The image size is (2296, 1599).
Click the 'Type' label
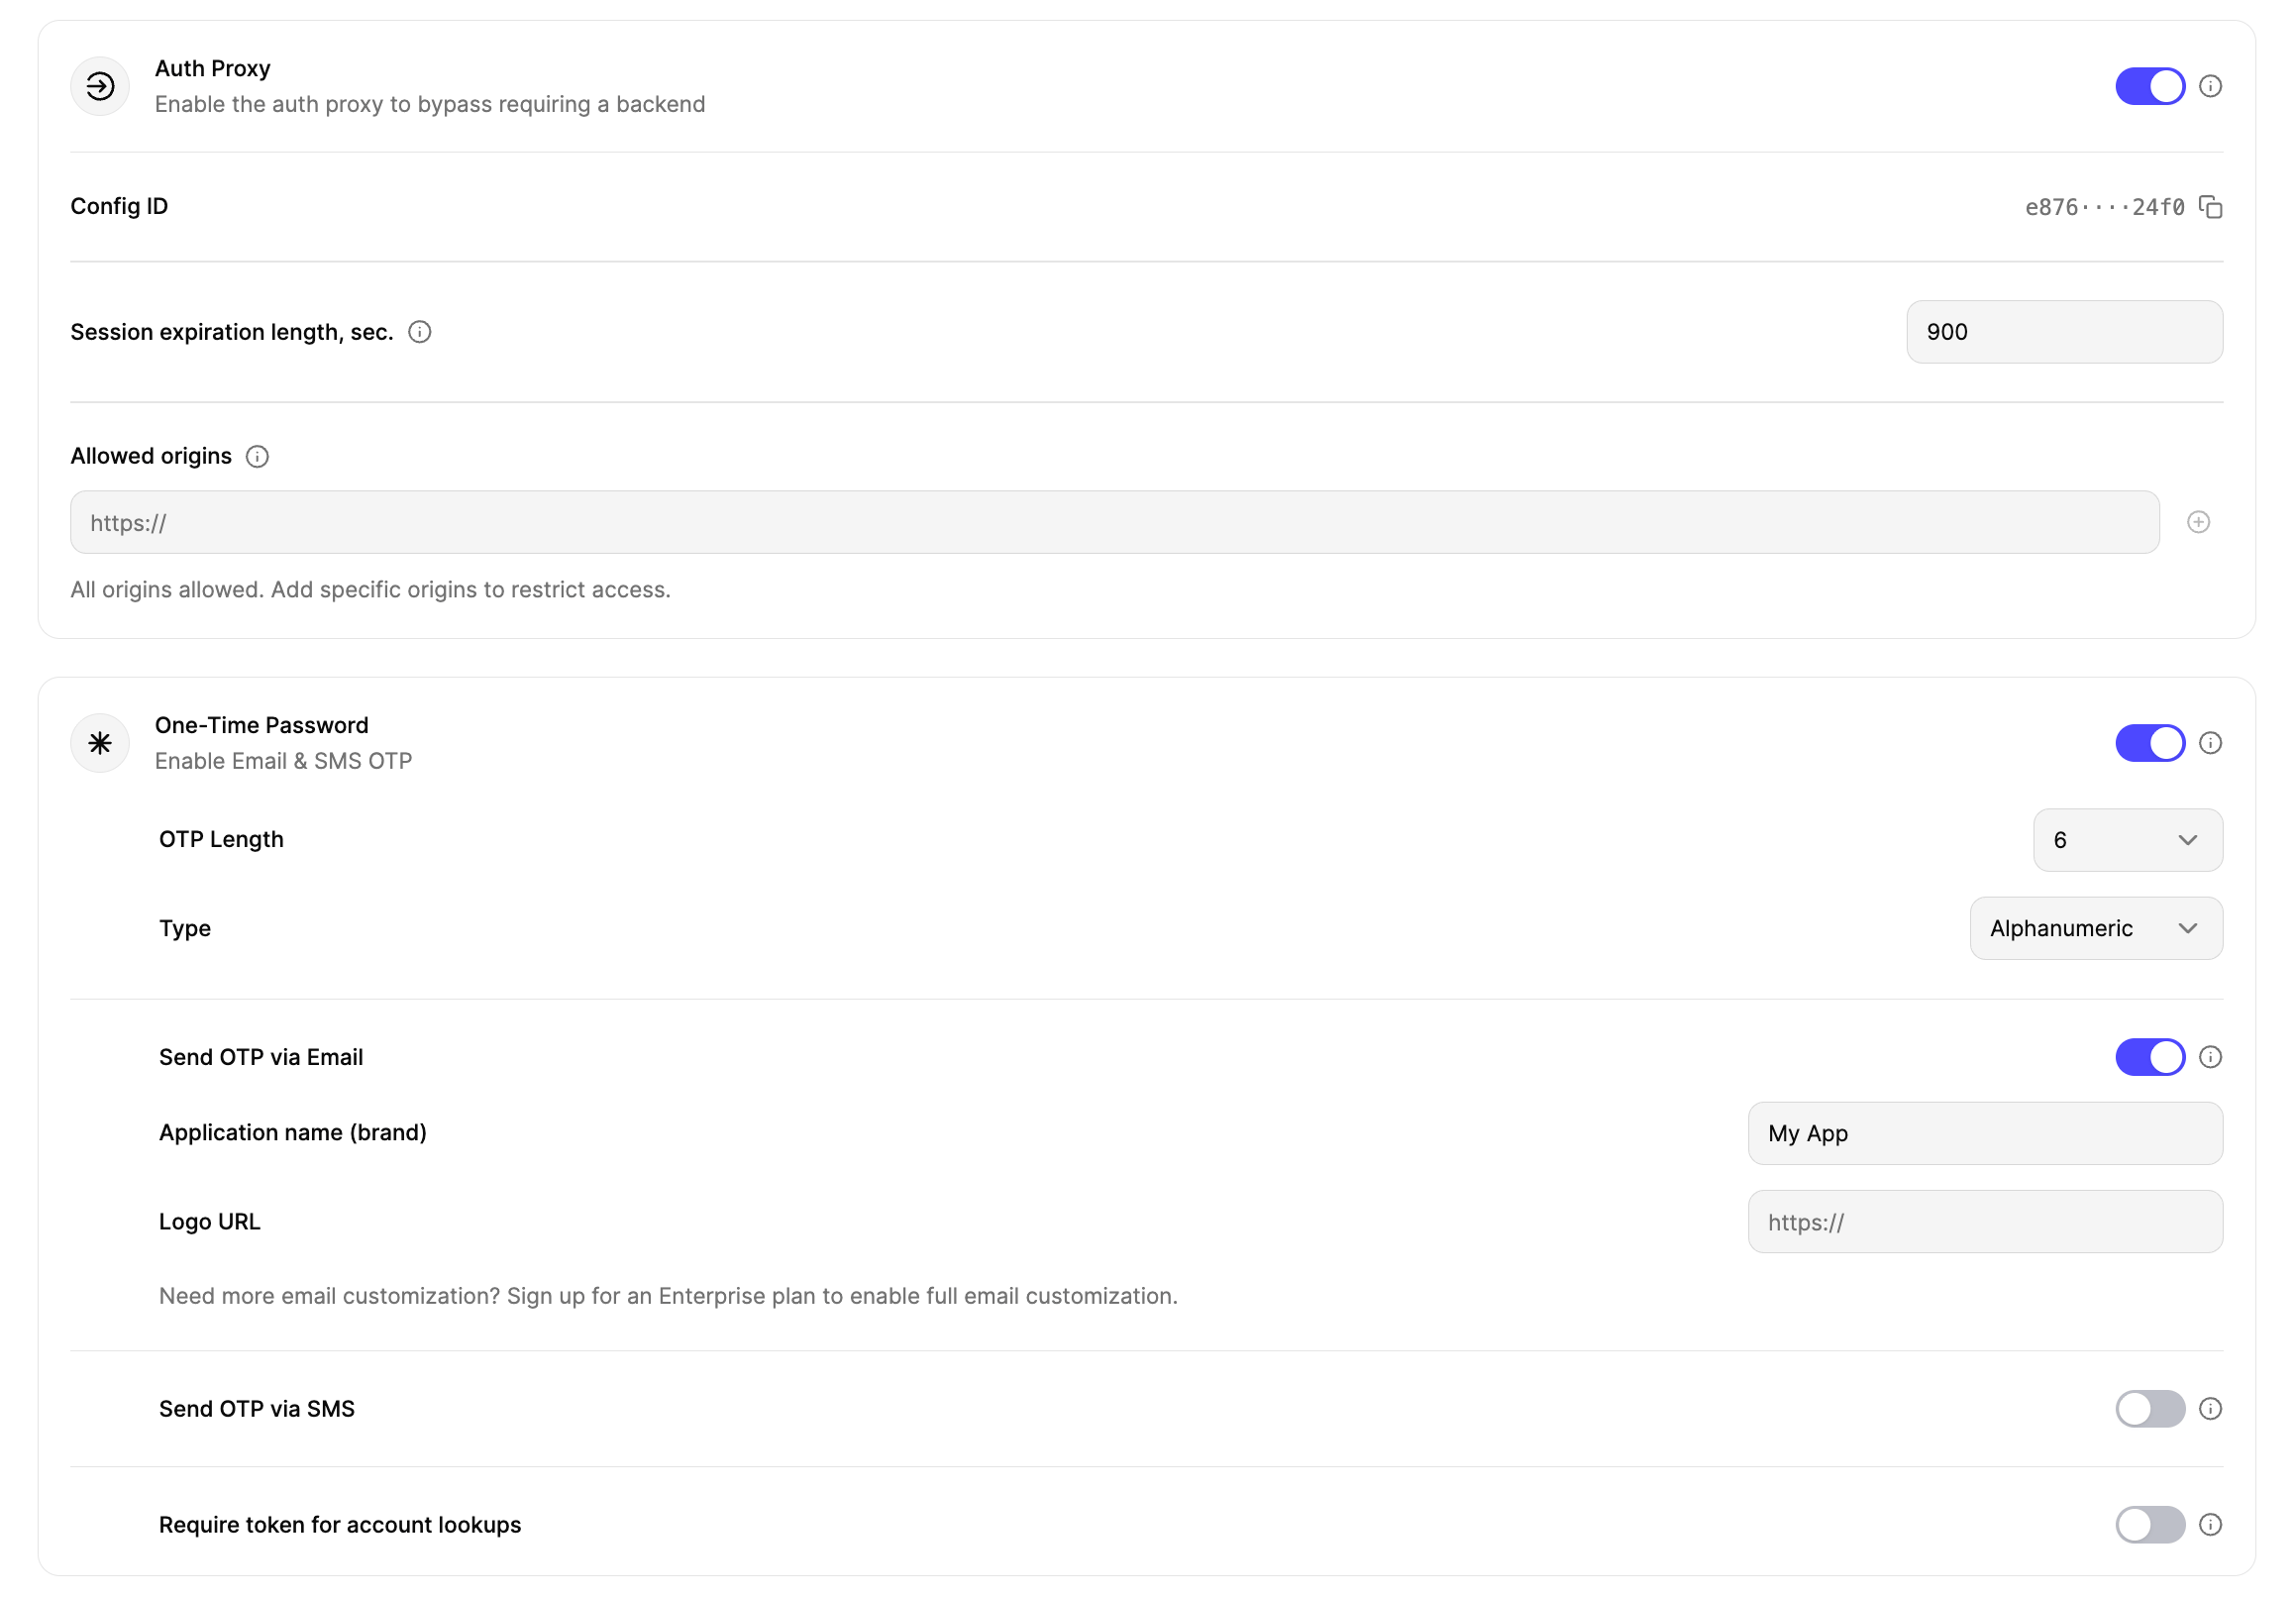(185, 928)
